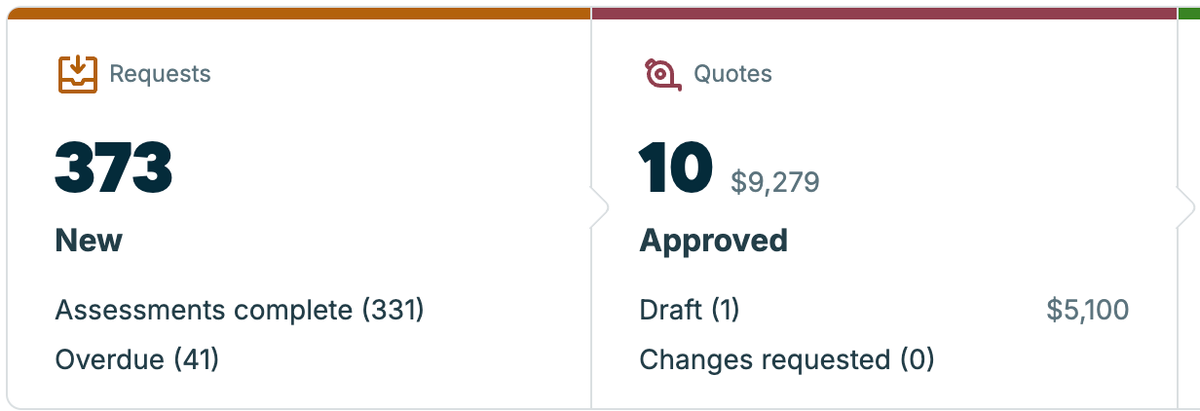
Task: Click arrow notch on Quotes card right edge
Action: pos(1186,209)
